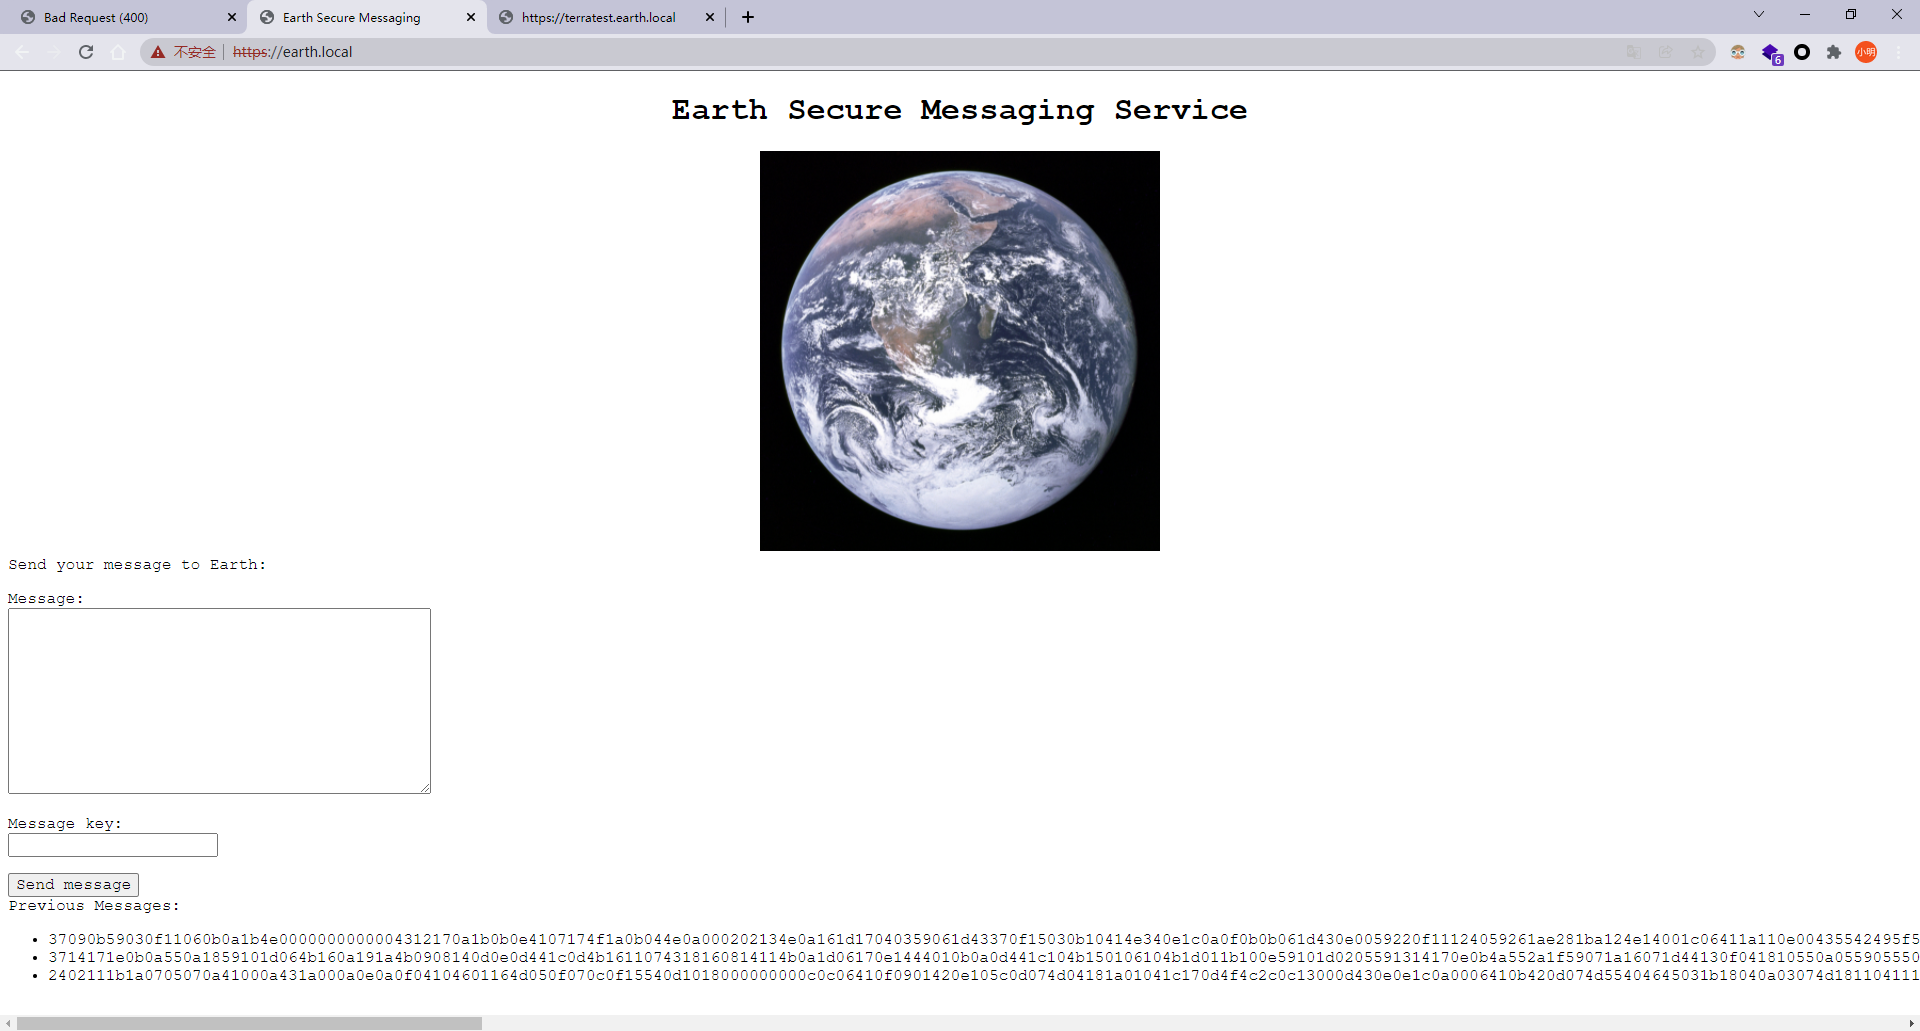Go back to the previous page

coord(22,52)
